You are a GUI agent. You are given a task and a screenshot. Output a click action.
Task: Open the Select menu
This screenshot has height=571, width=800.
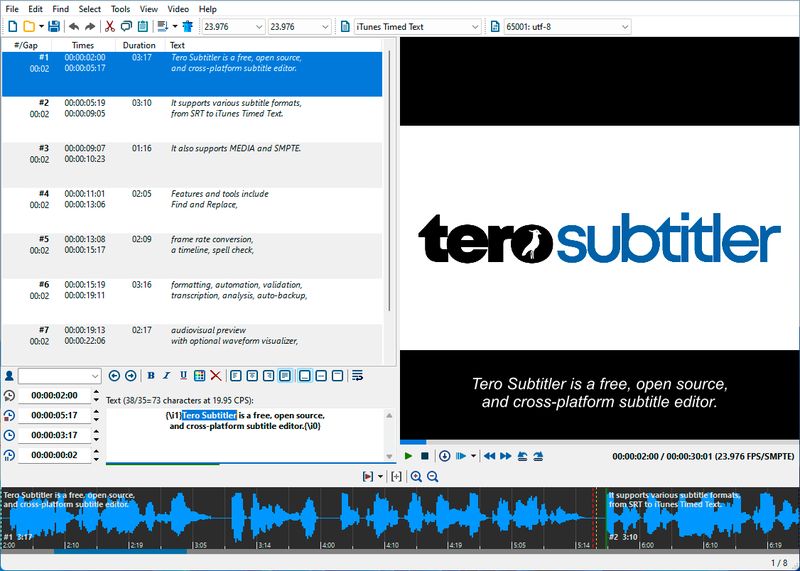90,9
